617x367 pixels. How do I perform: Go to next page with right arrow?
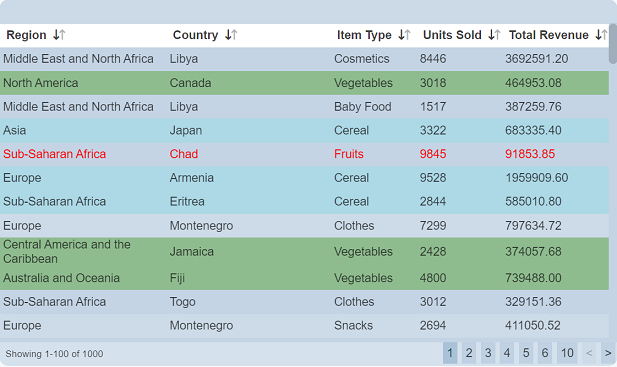(608, 353)
